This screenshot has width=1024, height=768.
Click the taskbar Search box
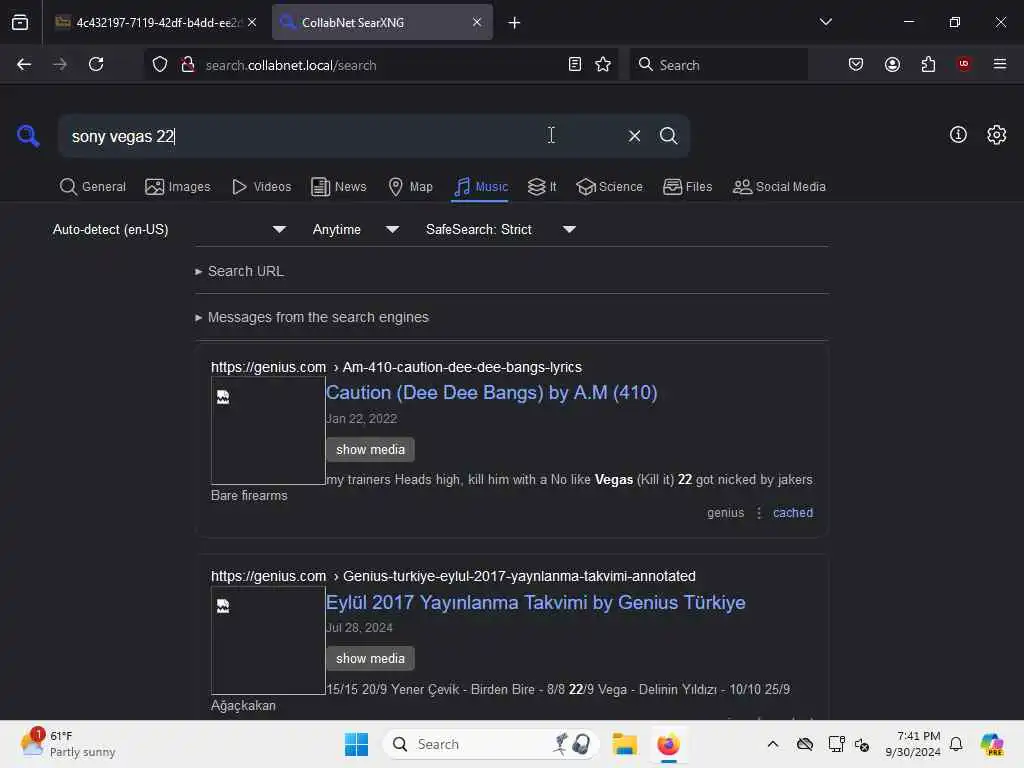click(490, 744)
